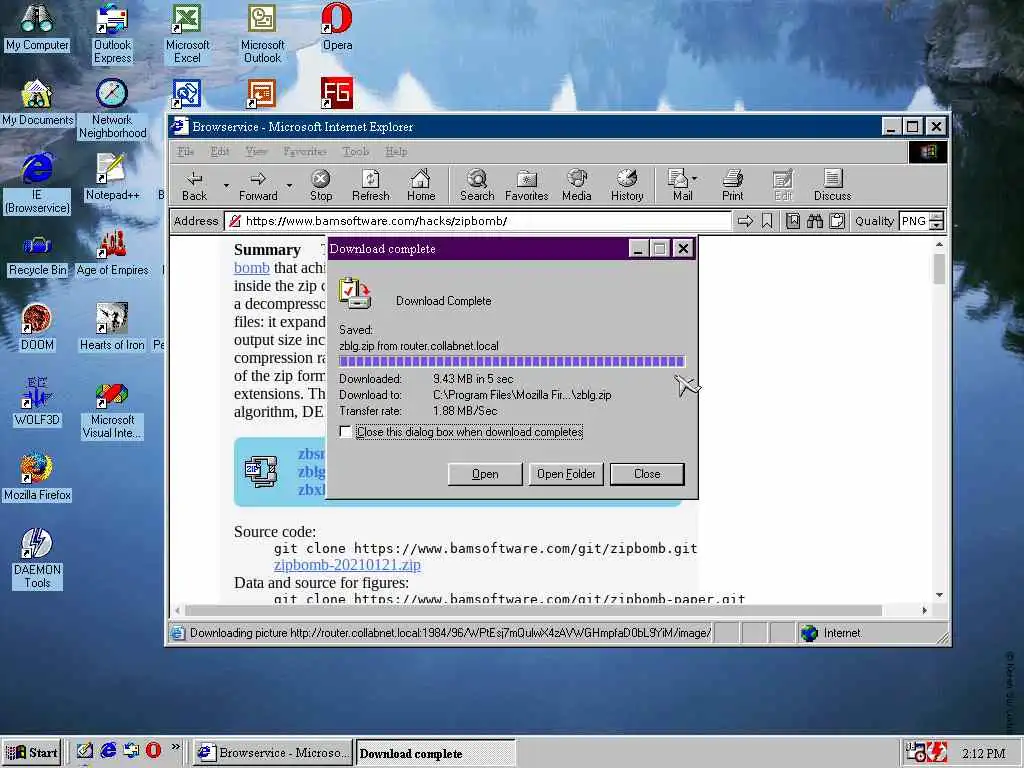The height and width of the screenshot is (768, 1024).
Task: Click the Back toolbar button
Action: tap(194, 185)
